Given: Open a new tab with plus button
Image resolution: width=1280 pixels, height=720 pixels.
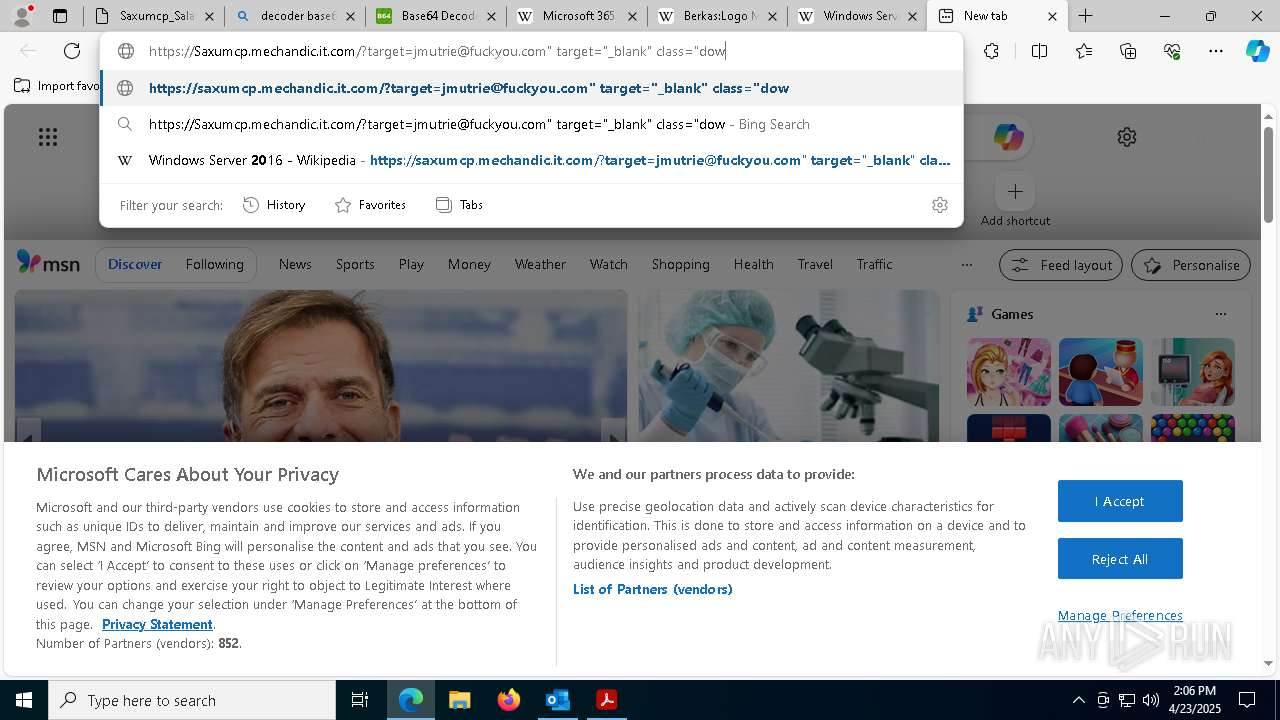Looking at the screenshot, I should (x=1085, y=16).
